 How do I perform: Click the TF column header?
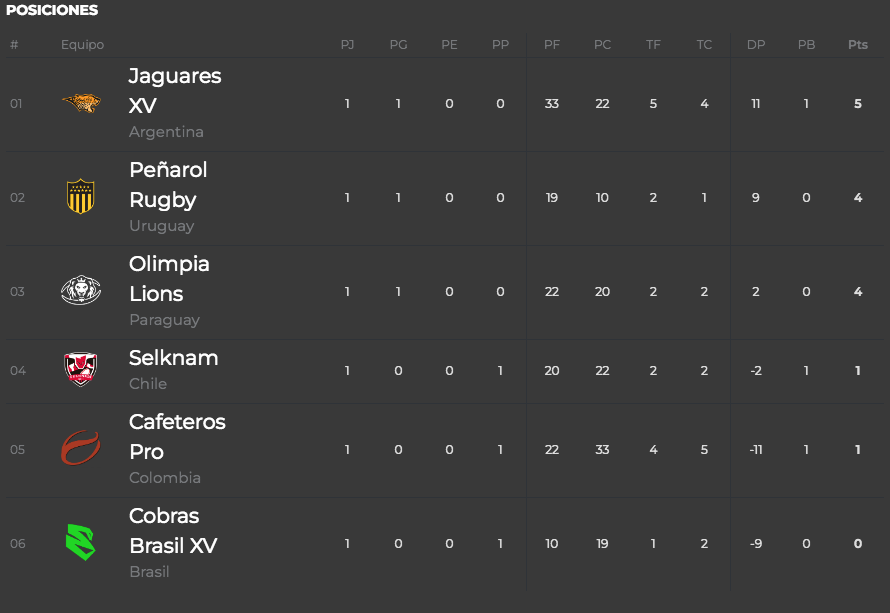point(653,45)
